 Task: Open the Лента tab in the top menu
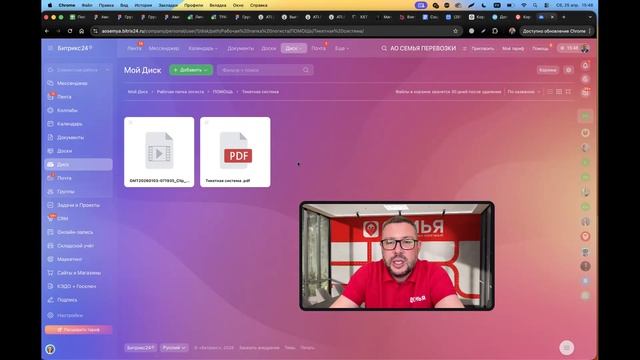tap(134, 49)
